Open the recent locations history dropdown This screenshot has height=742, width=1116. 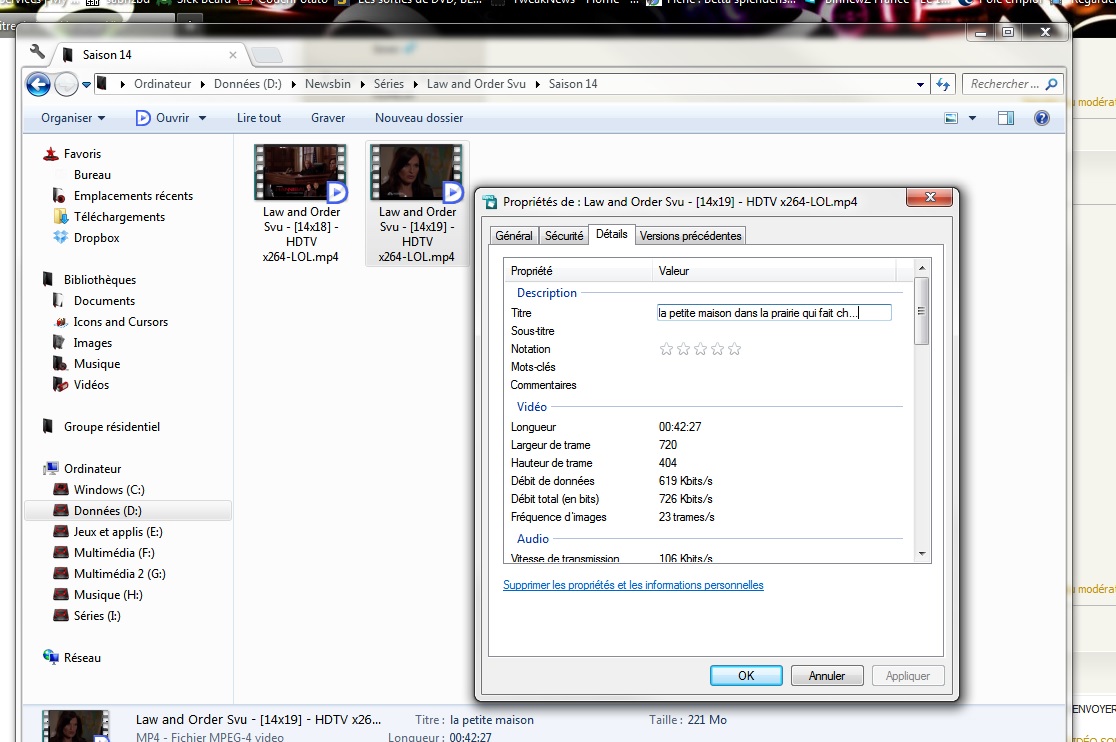pos(86,85)
